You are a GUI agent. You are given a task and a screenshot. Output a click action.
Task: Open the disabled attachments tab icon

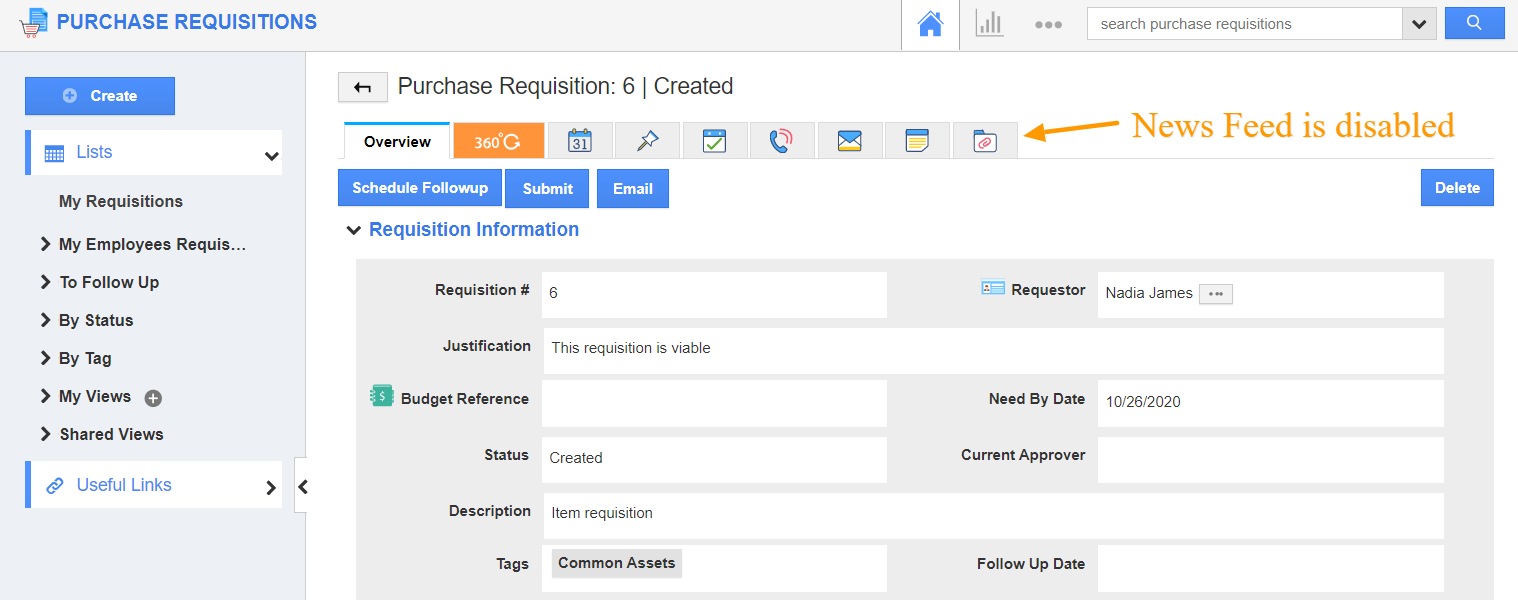[x=984, y=140]
